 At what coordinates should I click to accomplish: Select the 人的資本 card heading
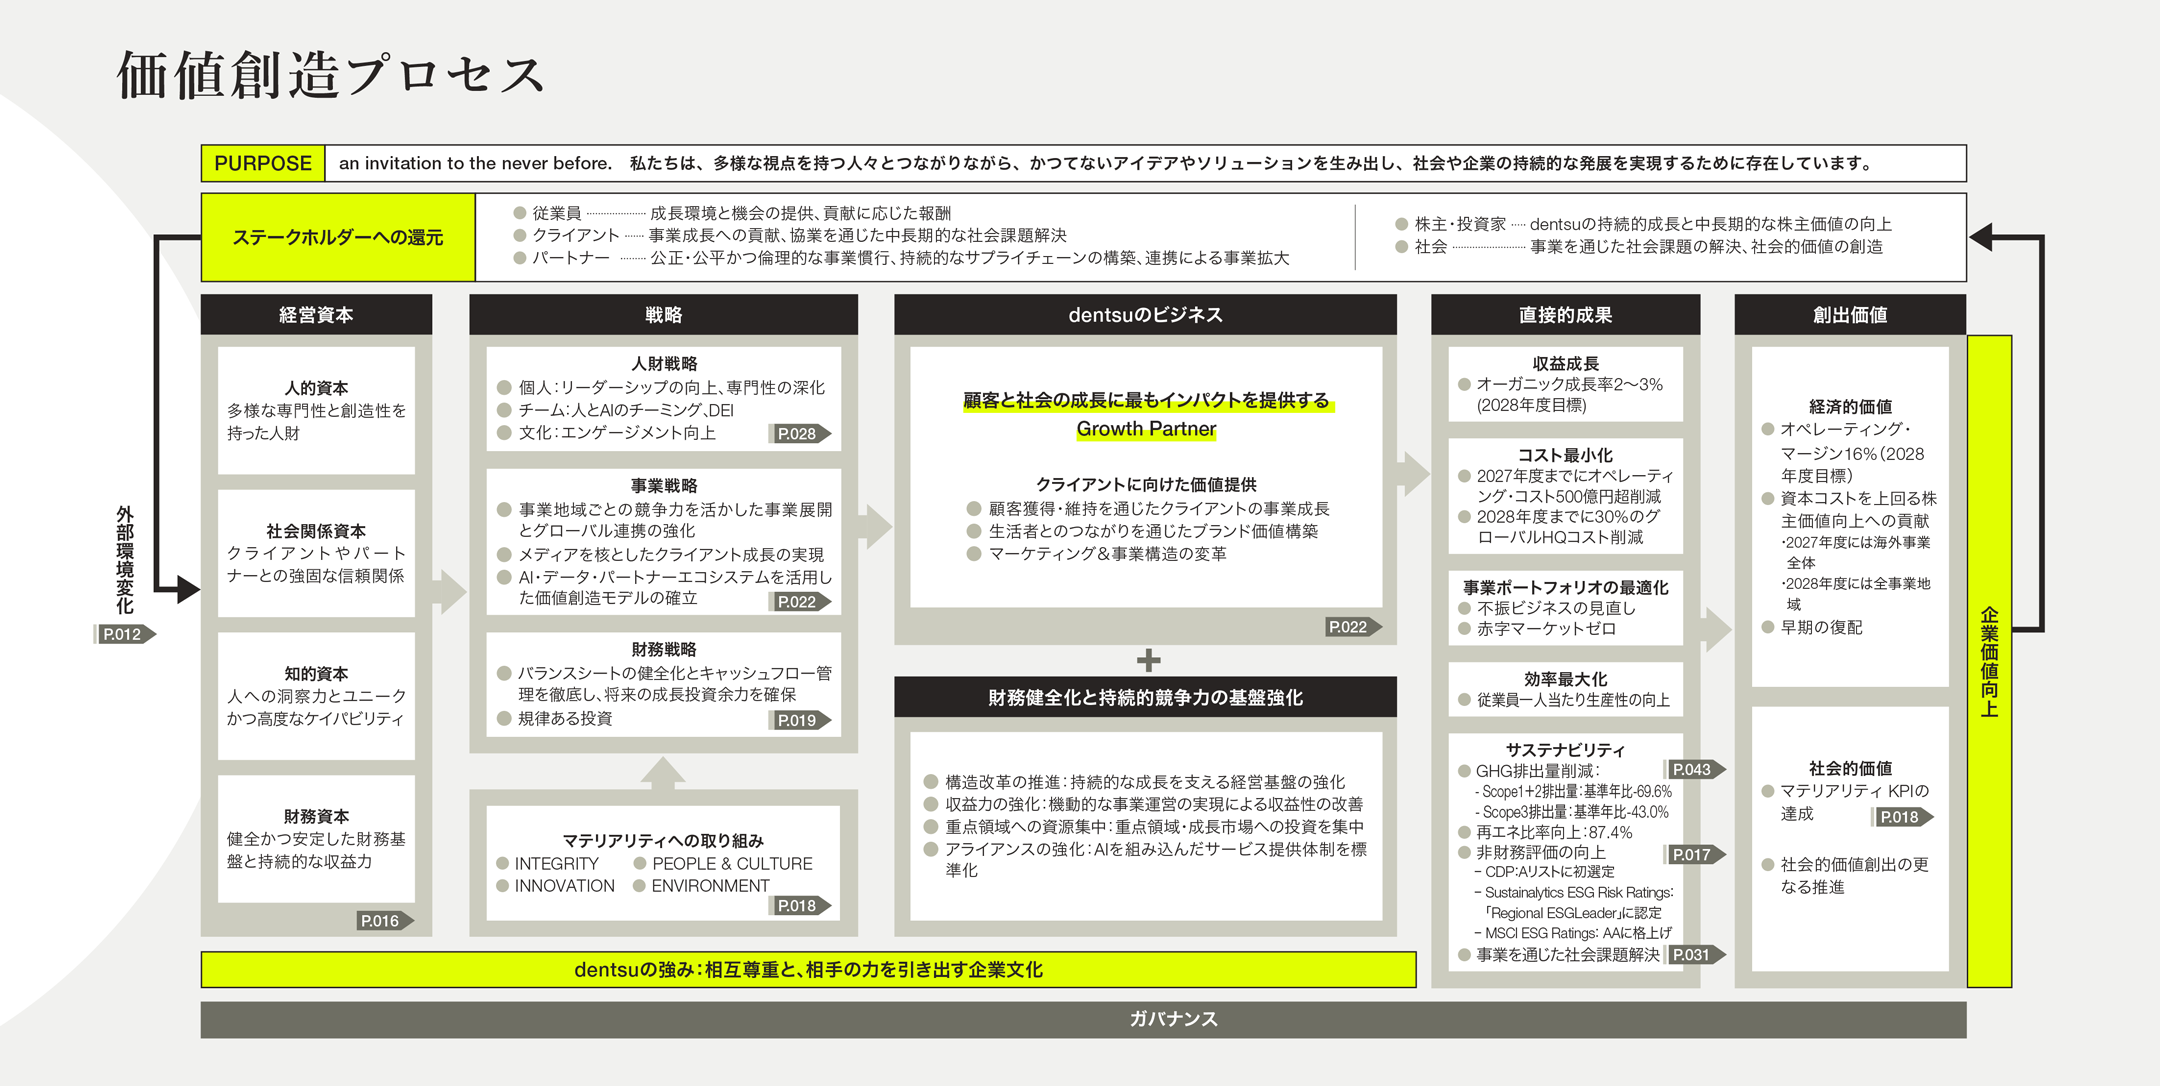[x=316, y=388]
